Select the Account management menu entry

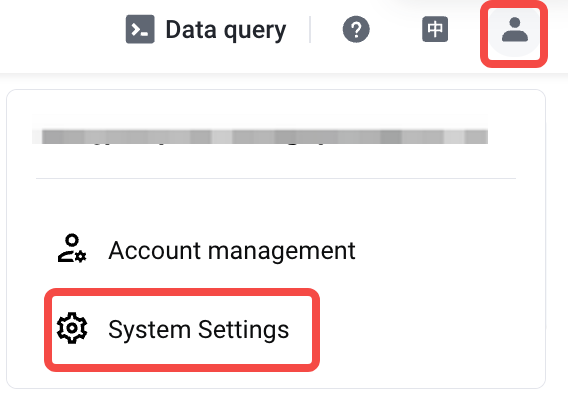[206, 250]
